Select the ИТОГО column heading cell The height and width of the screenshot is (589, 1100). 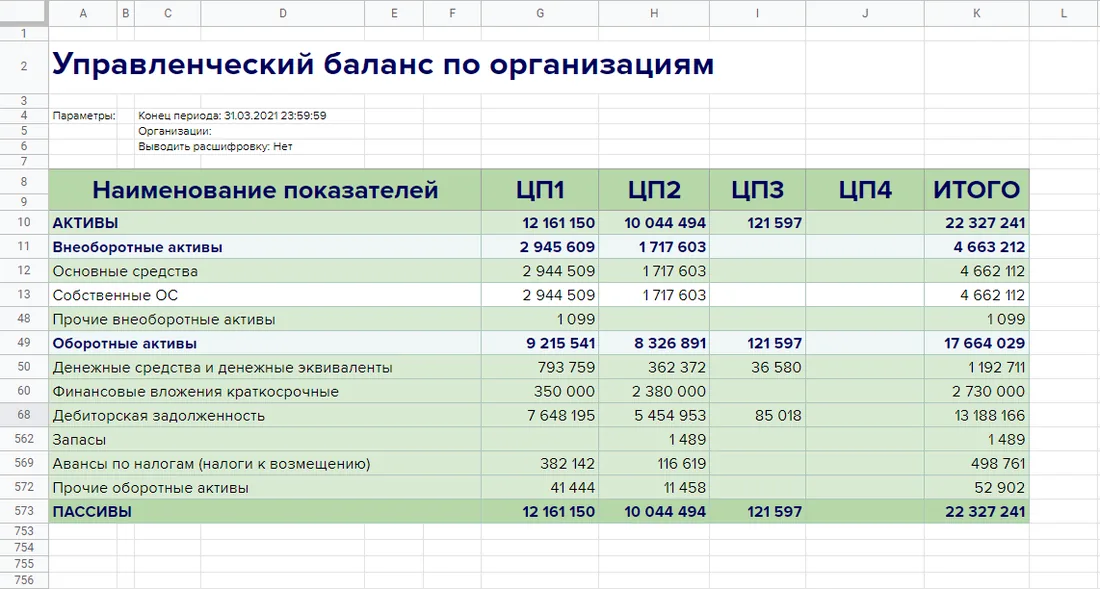977,189
